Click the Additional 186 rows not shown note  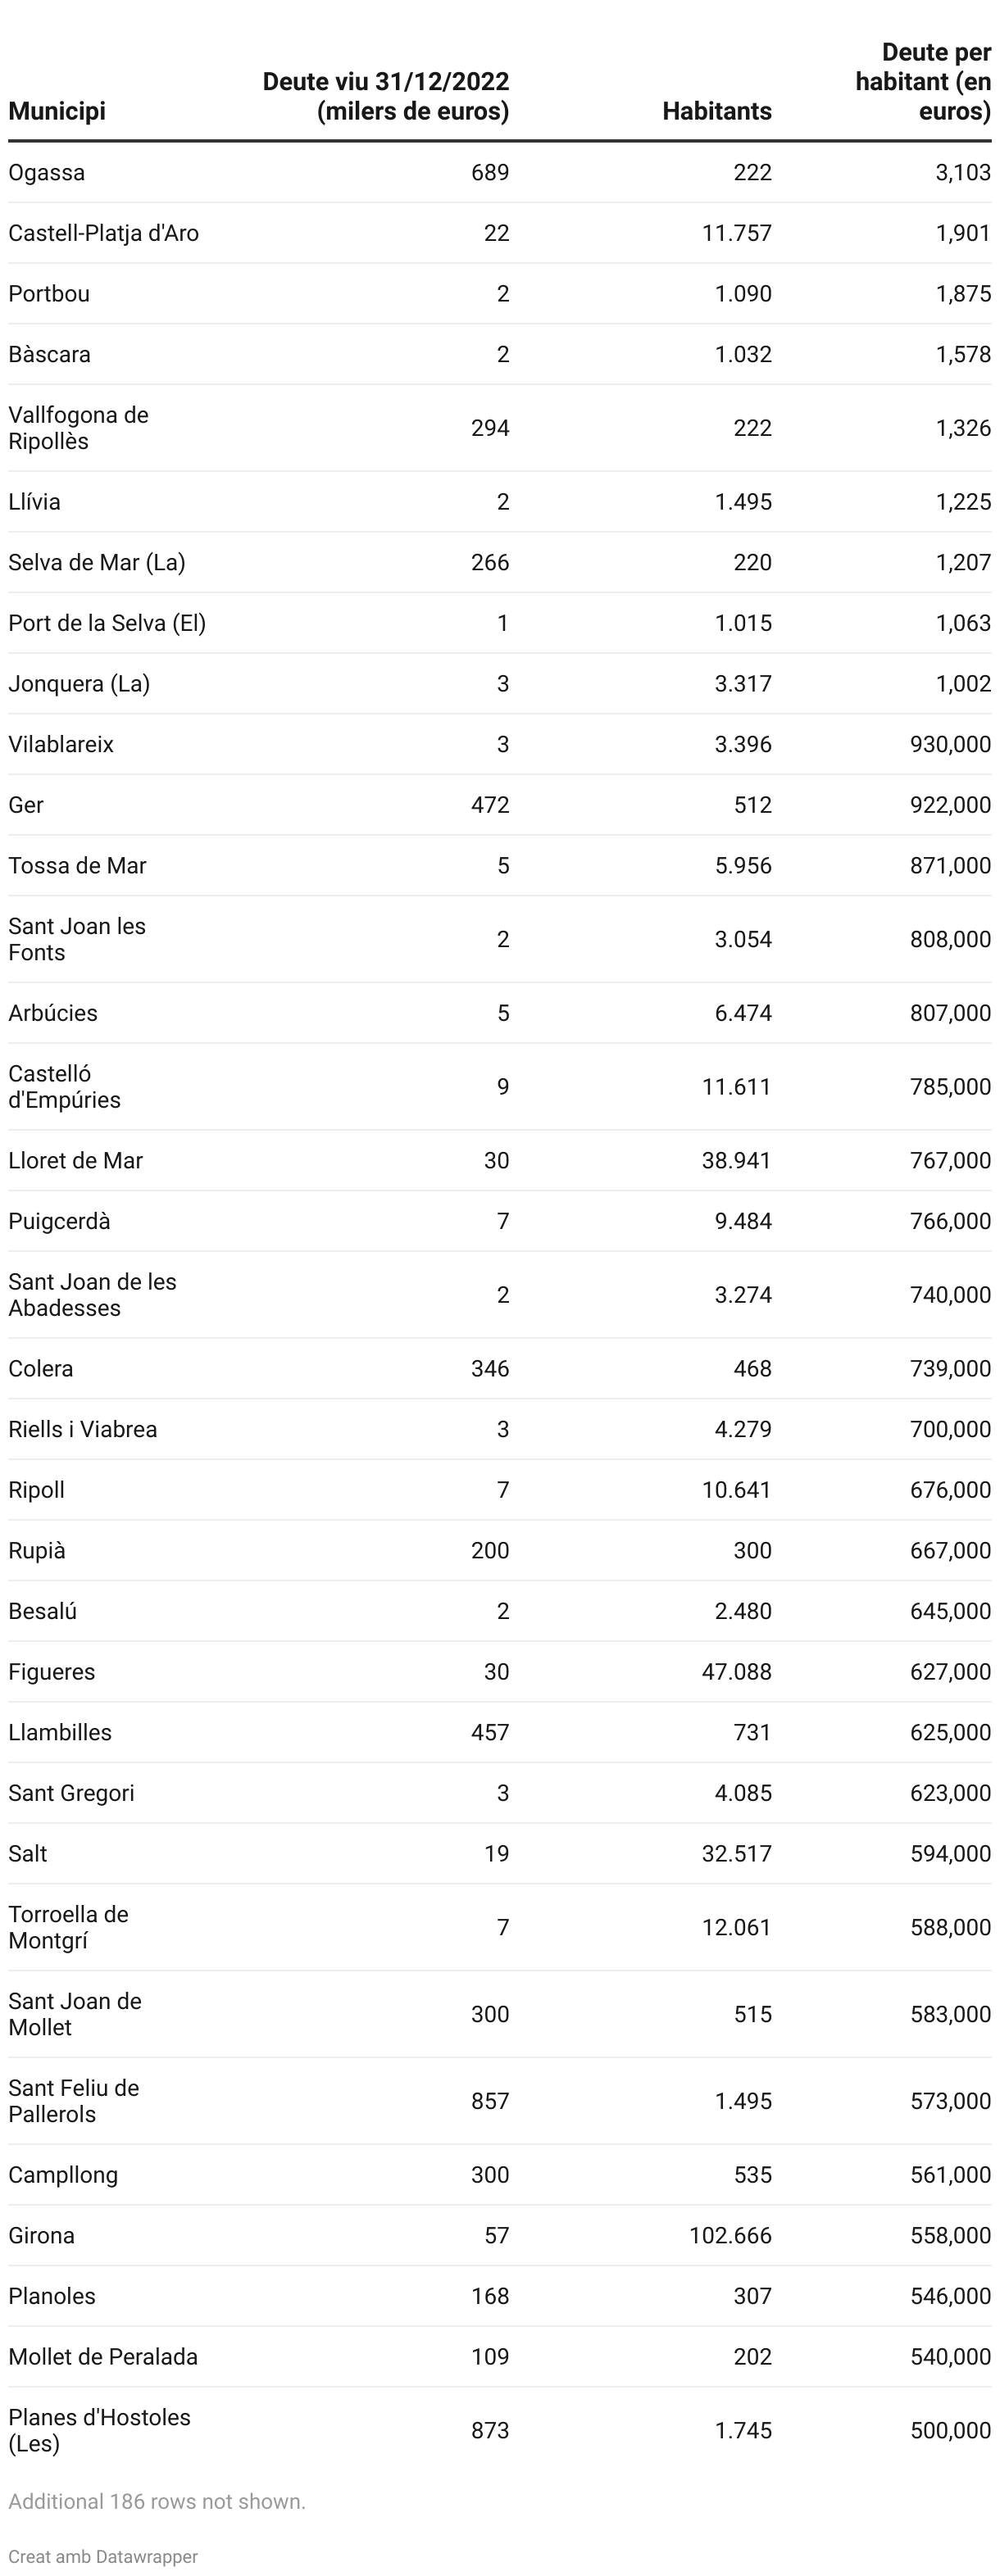point(157,2501)
